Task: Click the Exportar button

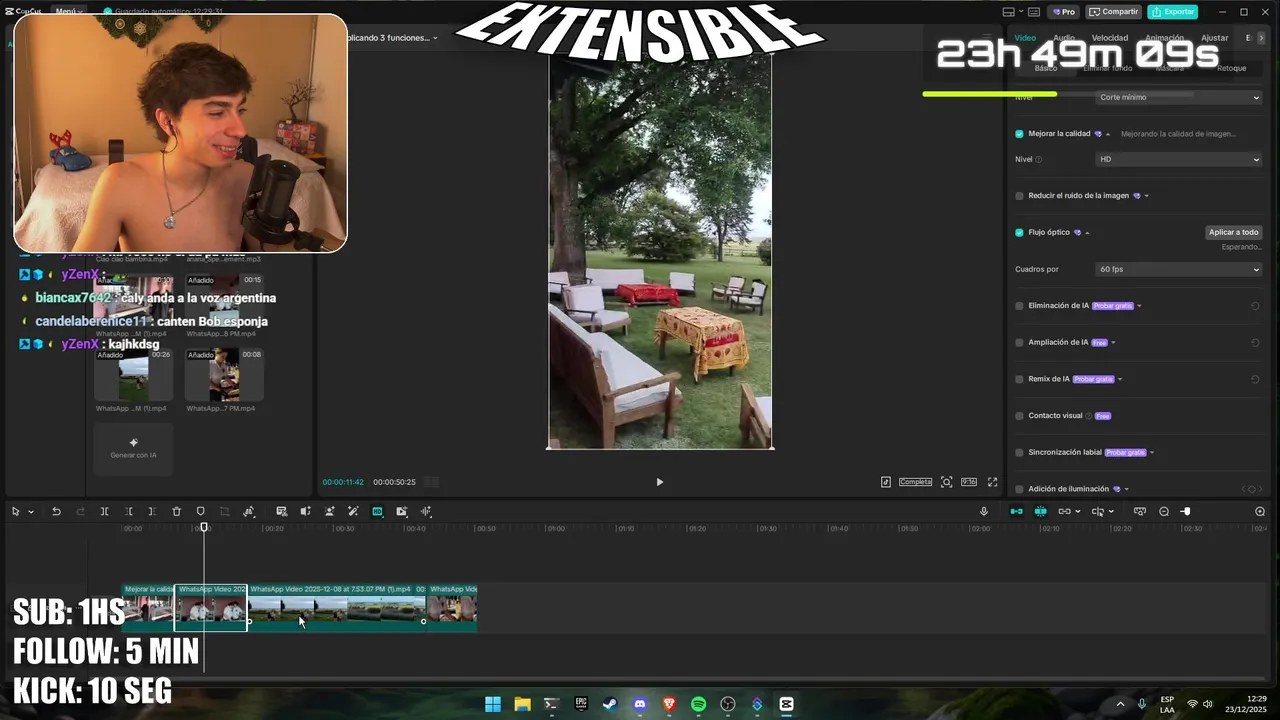Action: (x=1173, y=12)
